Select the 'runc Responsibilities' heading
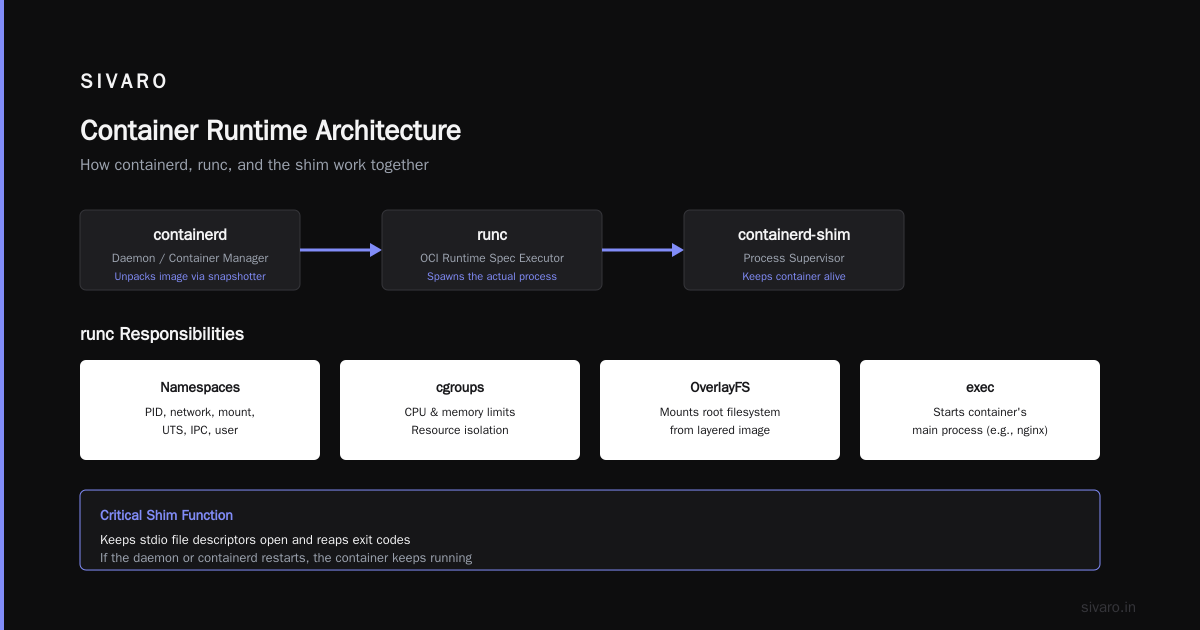Screen dimensions: 1200x630 point(162,334)
